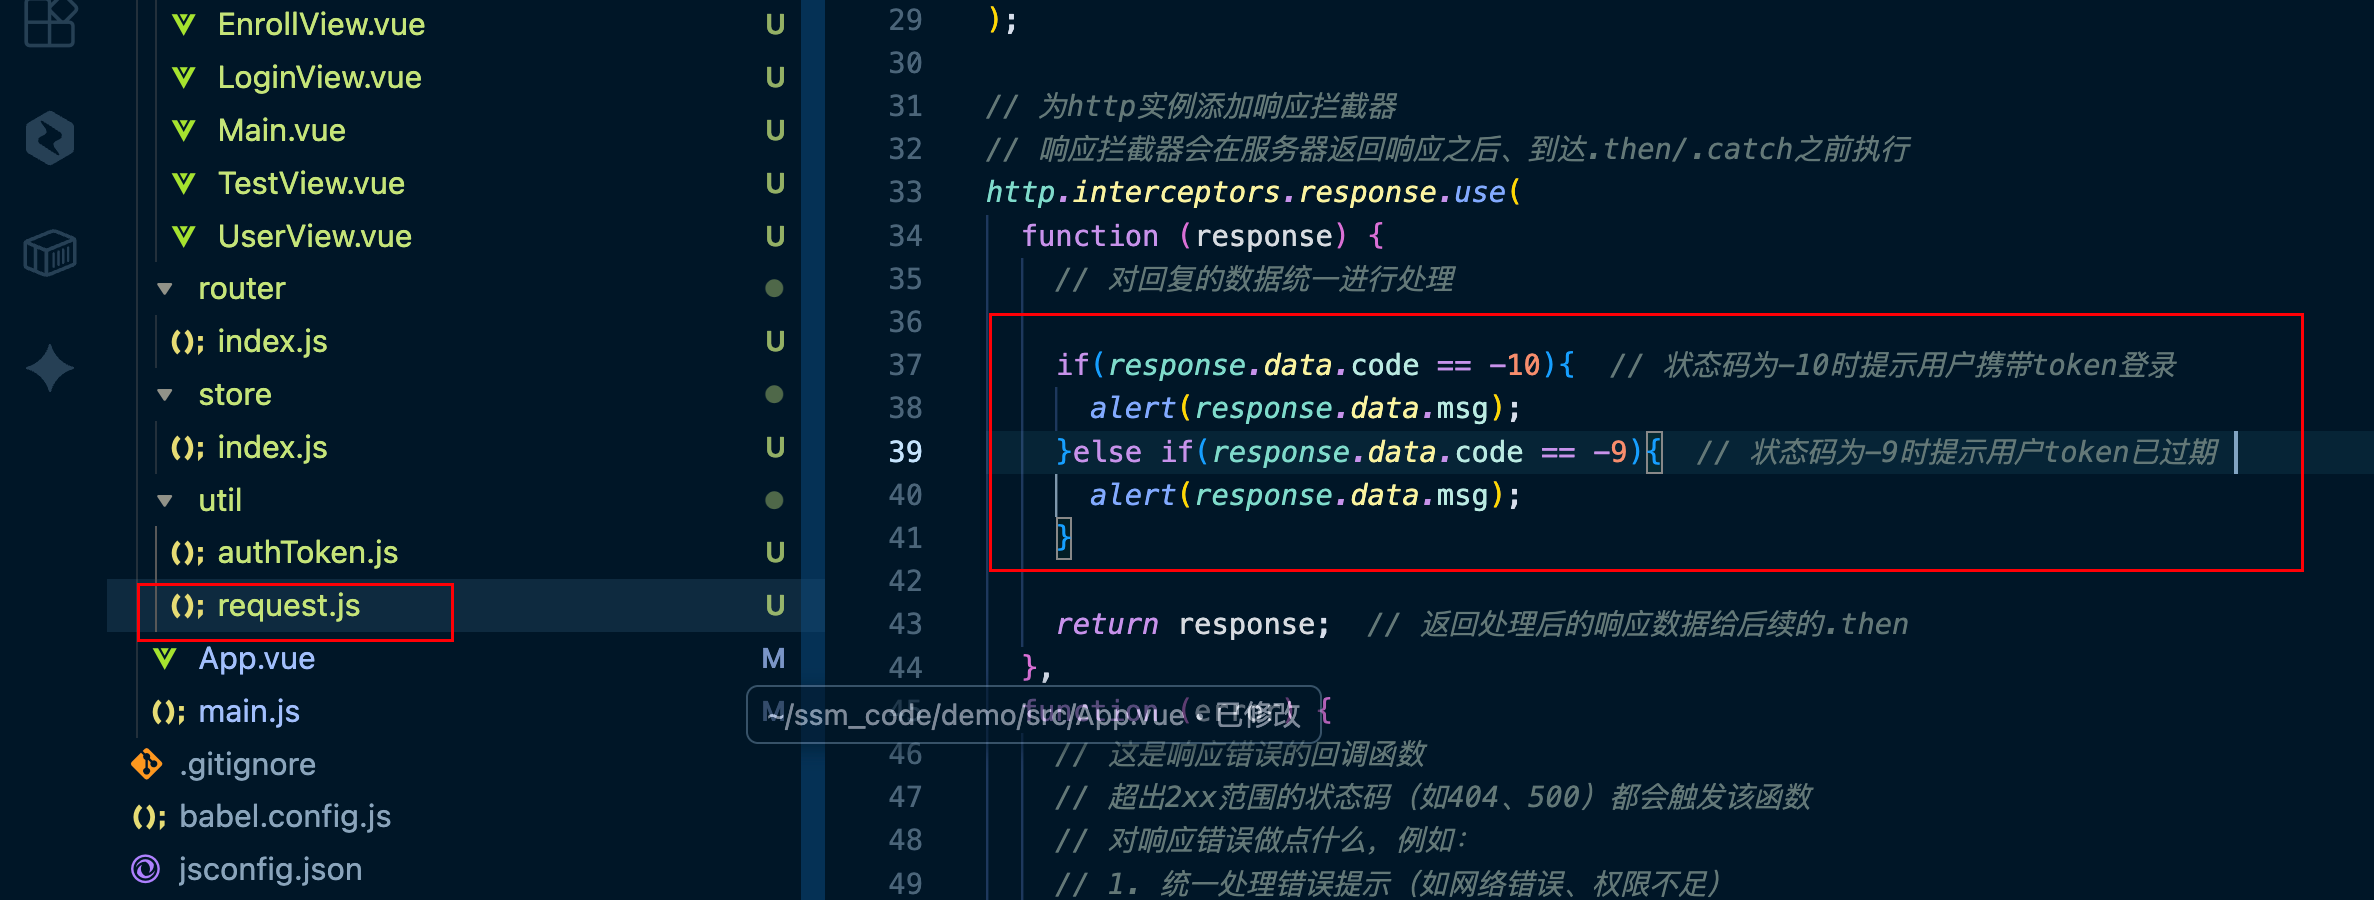Image resolution: width=2374 pixels, height=900 pixels.
Task: Click the blue hexagon arrow activity bar icon
Action: [50, 137]
